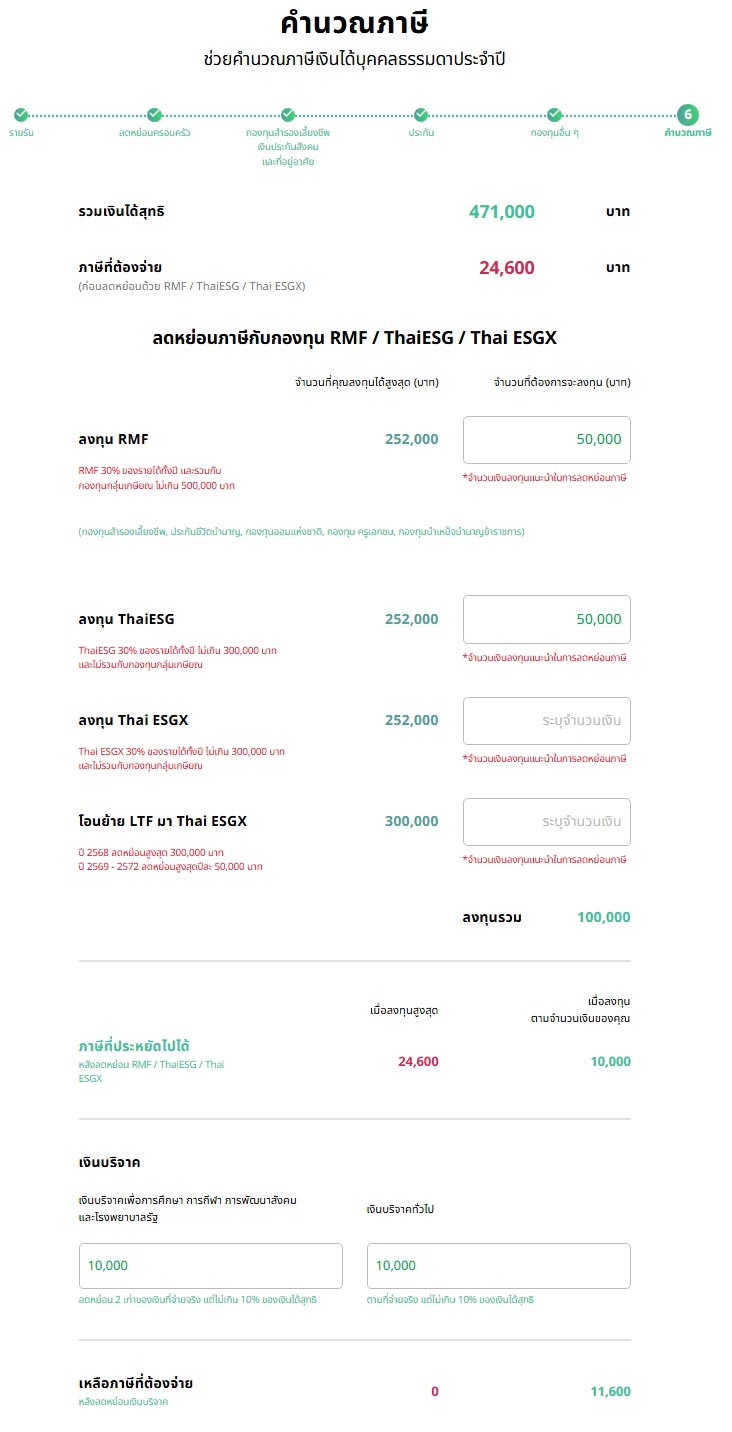
Task: Switch to the กองทุนอื่น ๆ step label
Action: [x=554, y=133]
